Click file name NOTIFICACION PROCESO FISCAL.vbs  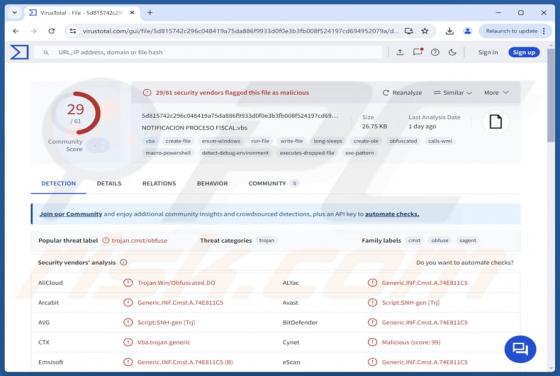pos(194,127)
